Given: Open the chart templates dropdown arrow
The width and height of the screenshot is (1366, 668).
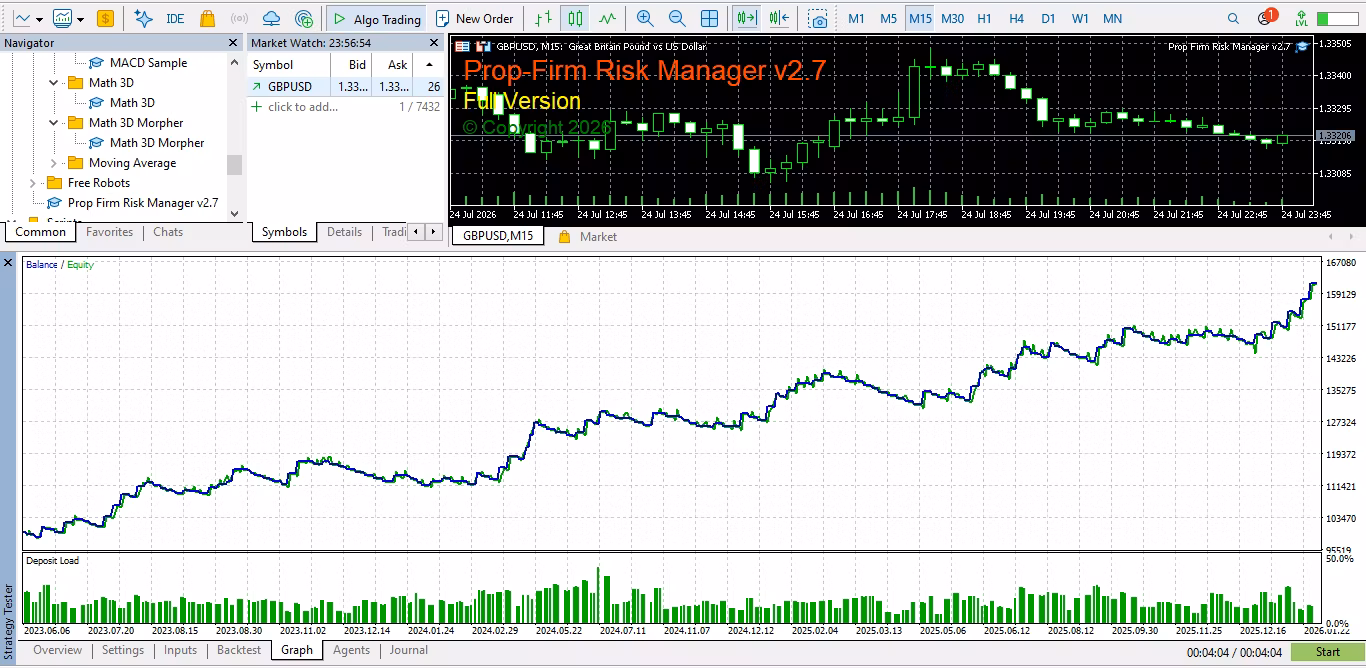Looking at the screenshot, I should pyautogui.click(x=79, y=18).
